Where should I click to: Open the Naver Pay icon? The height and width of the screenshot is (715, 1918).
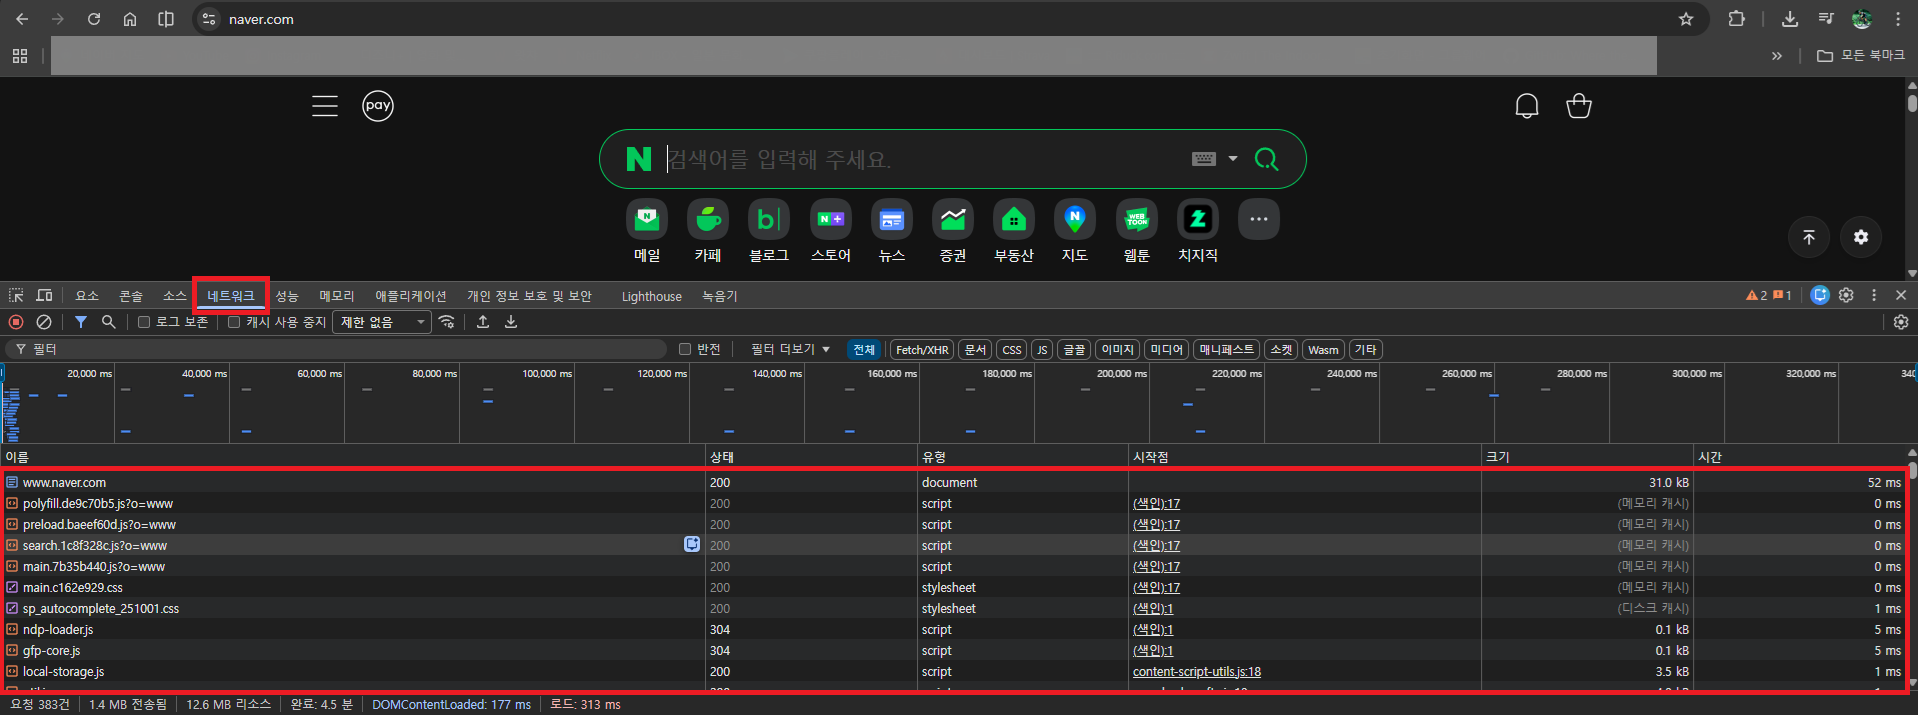[x=378, y=106]
